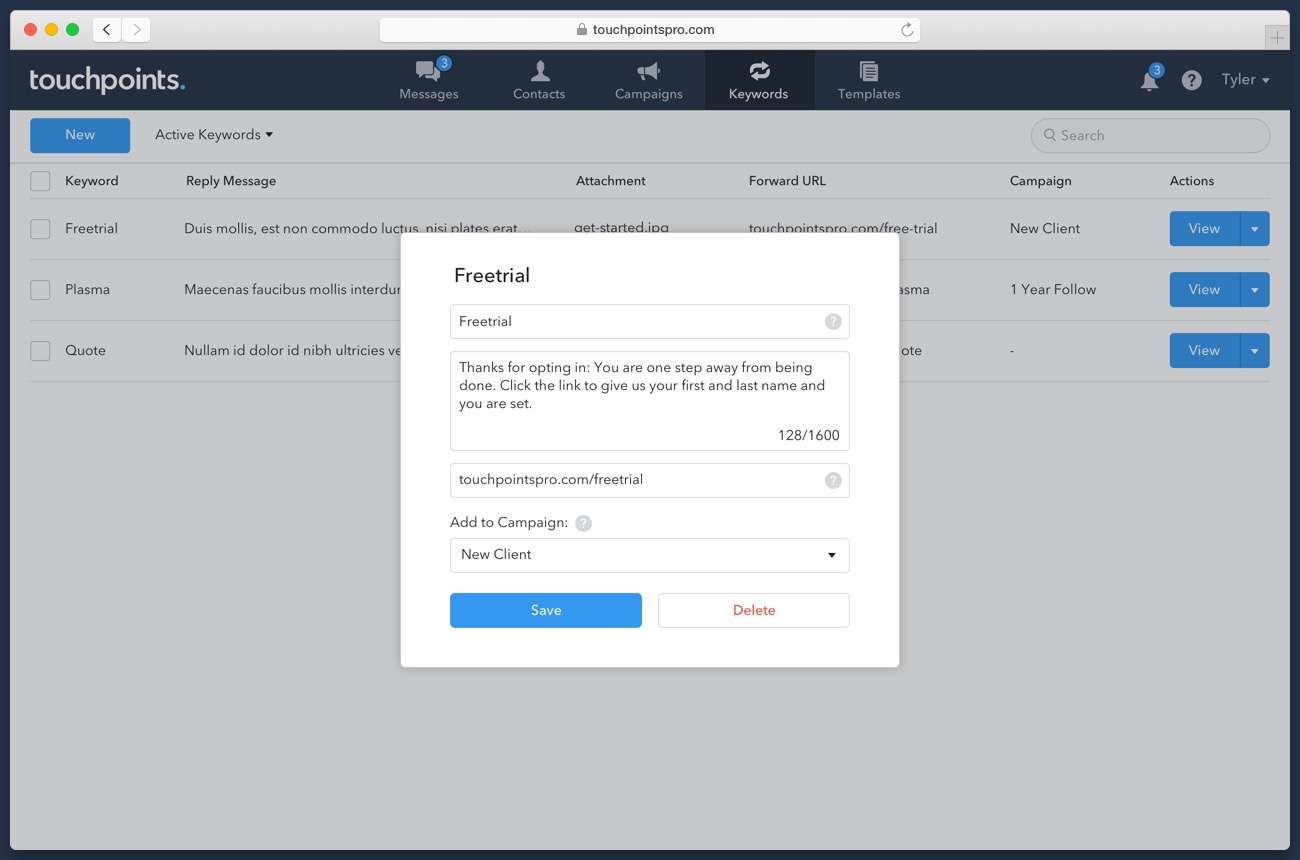Viewport: 1300px width, 860px height.
Task: Select the Plasma keyword checkbox
Action: click(x=40, y=289)
